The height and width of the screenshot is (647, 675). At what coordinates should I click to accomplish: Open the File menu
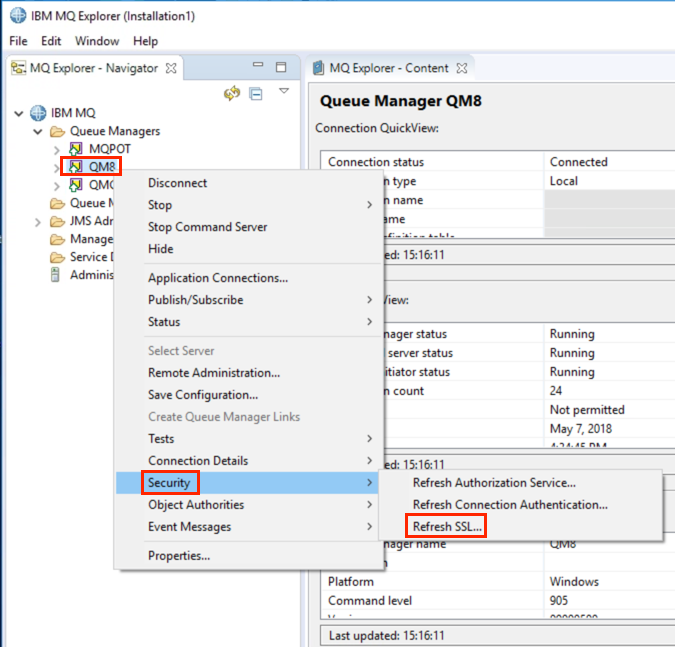coord(19,41)
